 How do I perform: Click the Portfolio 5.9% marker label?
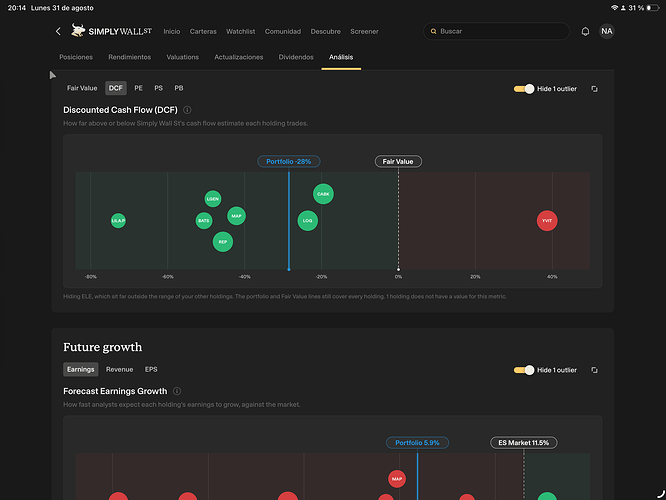418,443
